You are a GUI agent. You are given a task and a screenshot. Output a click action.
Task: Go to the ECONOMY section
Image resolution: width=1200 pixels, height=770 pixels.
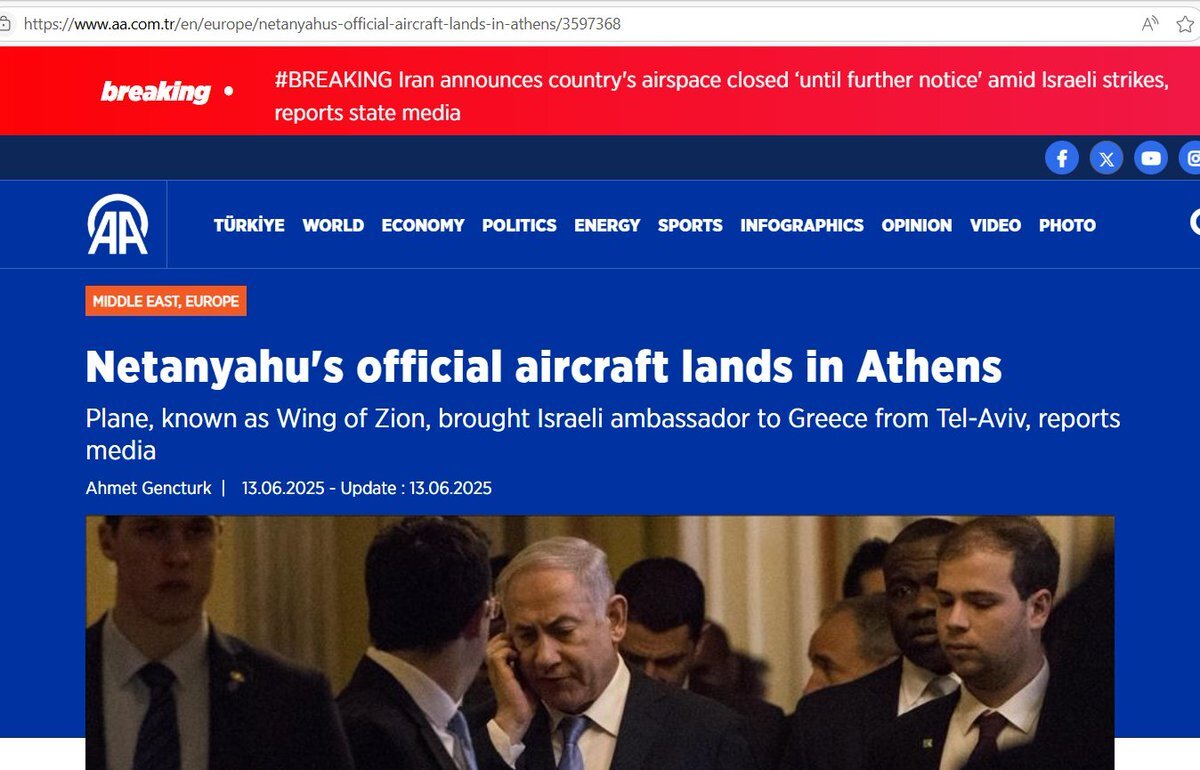[423, 225]
